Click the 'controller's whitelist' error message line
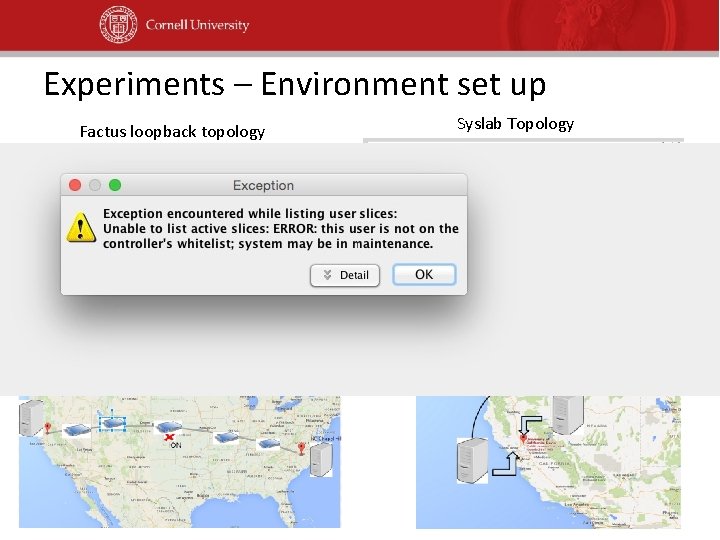The height and width of the screenshot is (540, 720). [268, 243]
